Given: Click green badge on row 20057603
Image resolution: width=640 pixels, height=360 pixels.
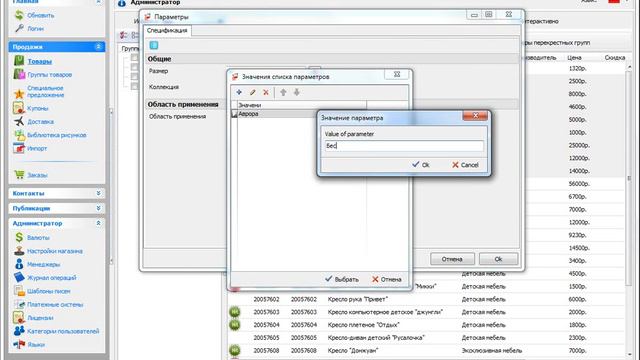Looking at the screenshot, I should point(235,312).
